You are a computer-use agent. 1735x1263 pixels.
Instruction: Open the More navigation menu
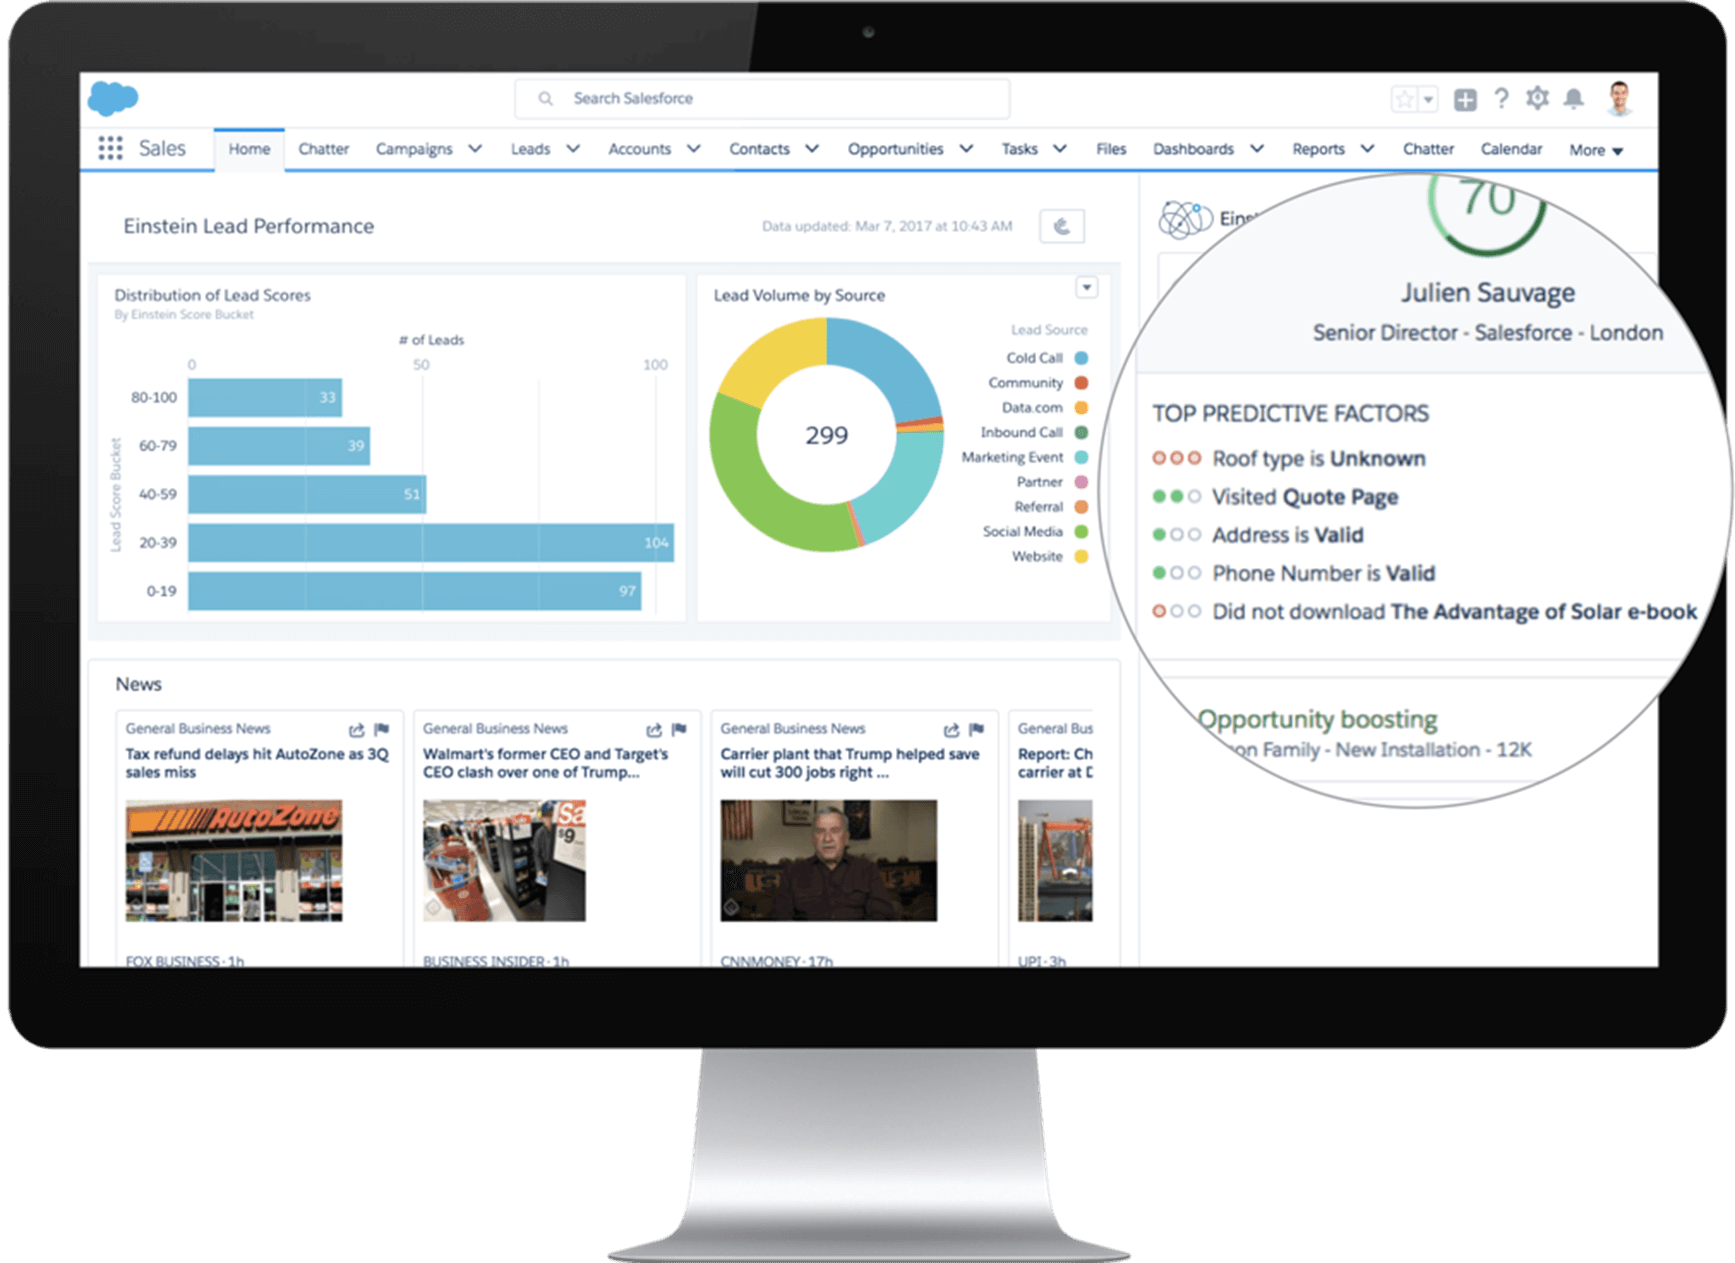coord(1596,150)
